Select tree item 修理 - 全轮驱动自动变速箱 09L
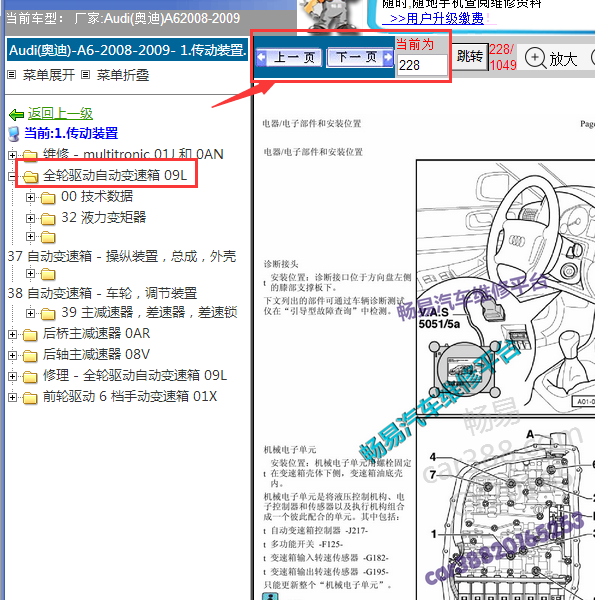Screen dimensions: 595x600 coord(135,375)
